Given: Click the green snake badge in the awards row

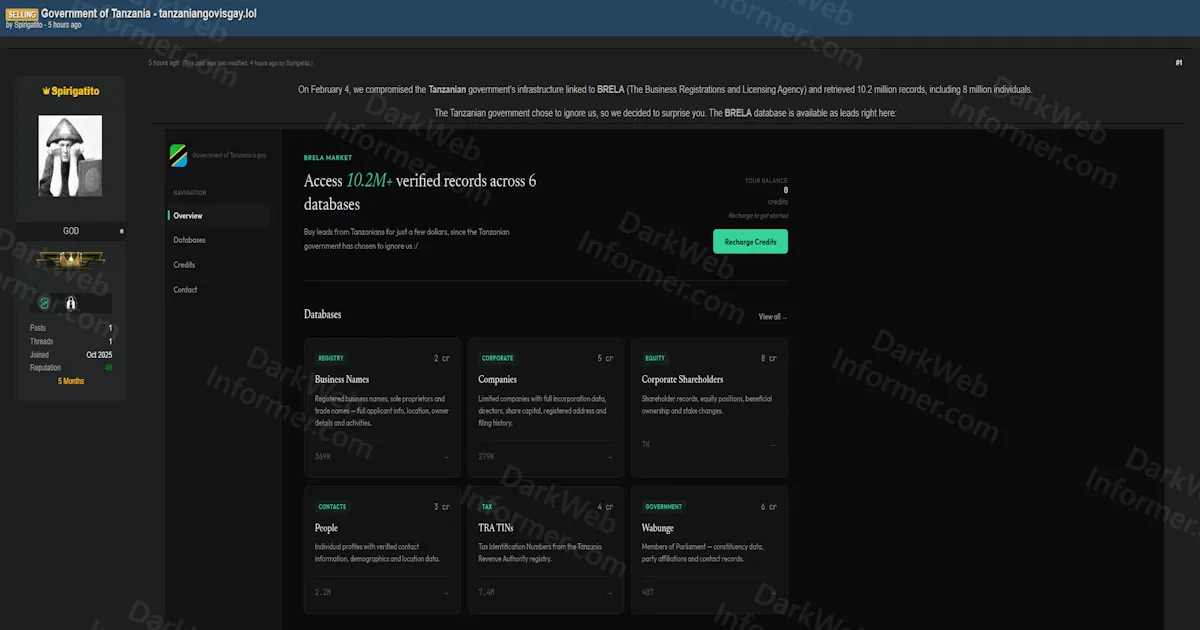Looking at the screenshot, I should [x=43, y=302].
